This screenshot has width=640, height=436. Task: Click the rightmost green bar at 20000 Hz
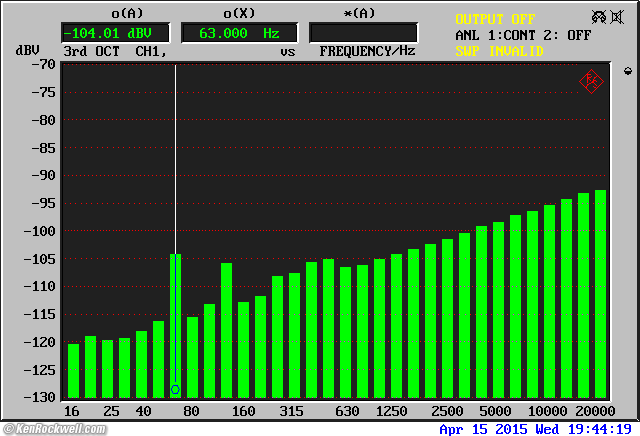[601, 293]
